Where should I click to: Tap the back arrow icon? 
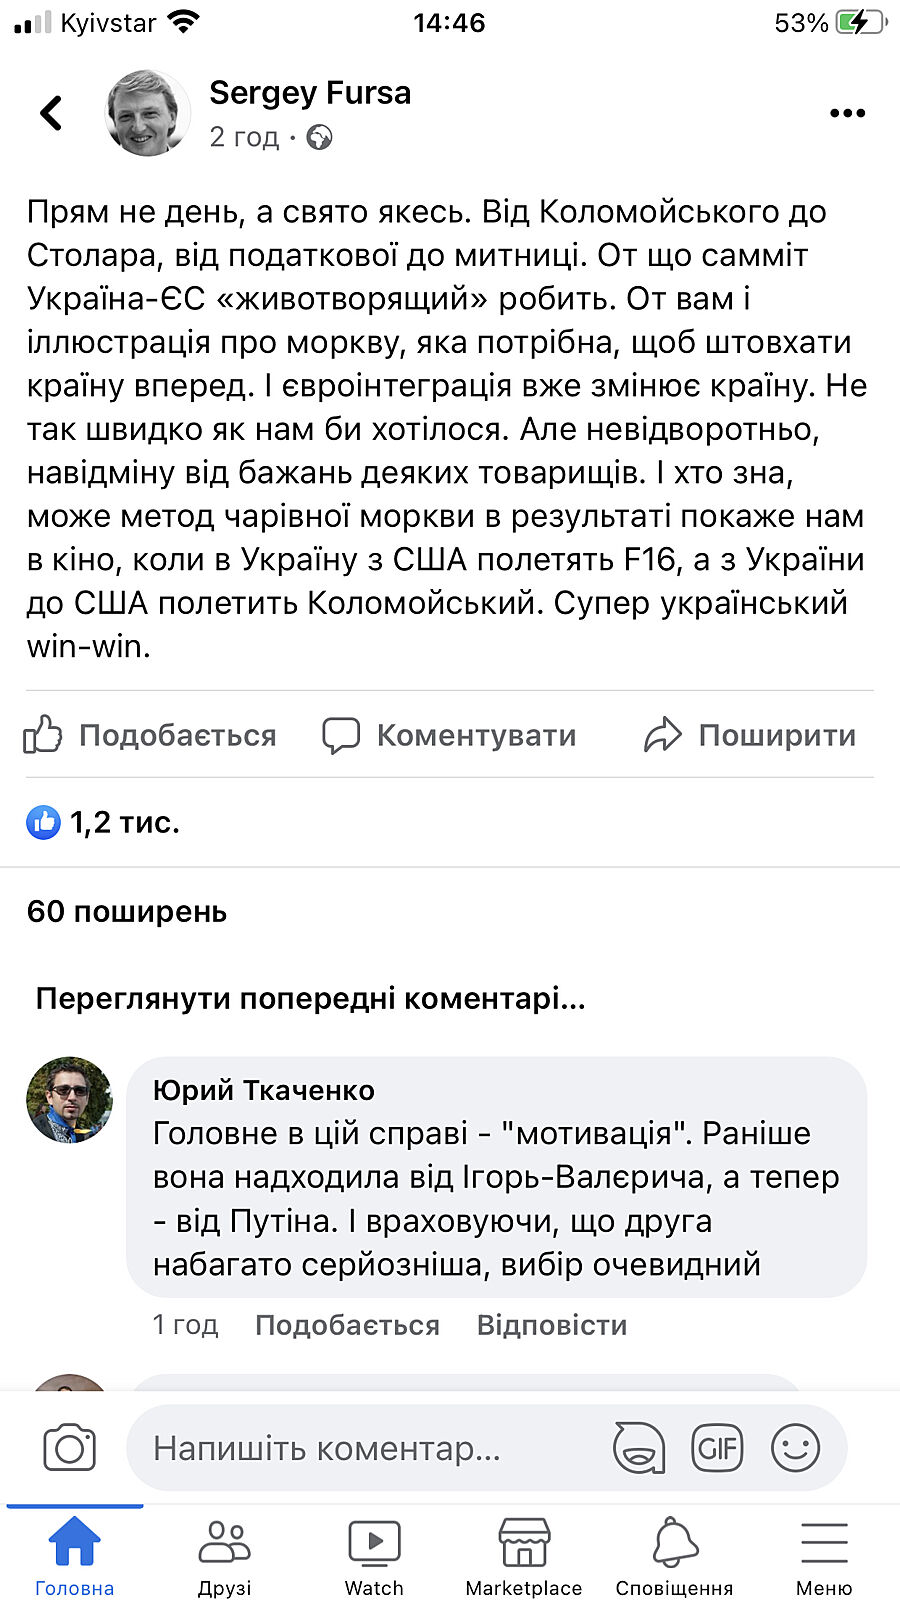(x=52, y=113)
